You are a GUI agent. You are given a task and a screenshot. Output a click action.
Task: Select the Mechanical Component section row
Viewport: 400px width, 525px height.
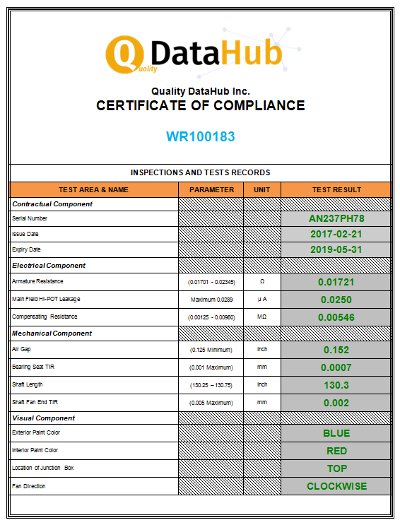(x=200, y=333)
